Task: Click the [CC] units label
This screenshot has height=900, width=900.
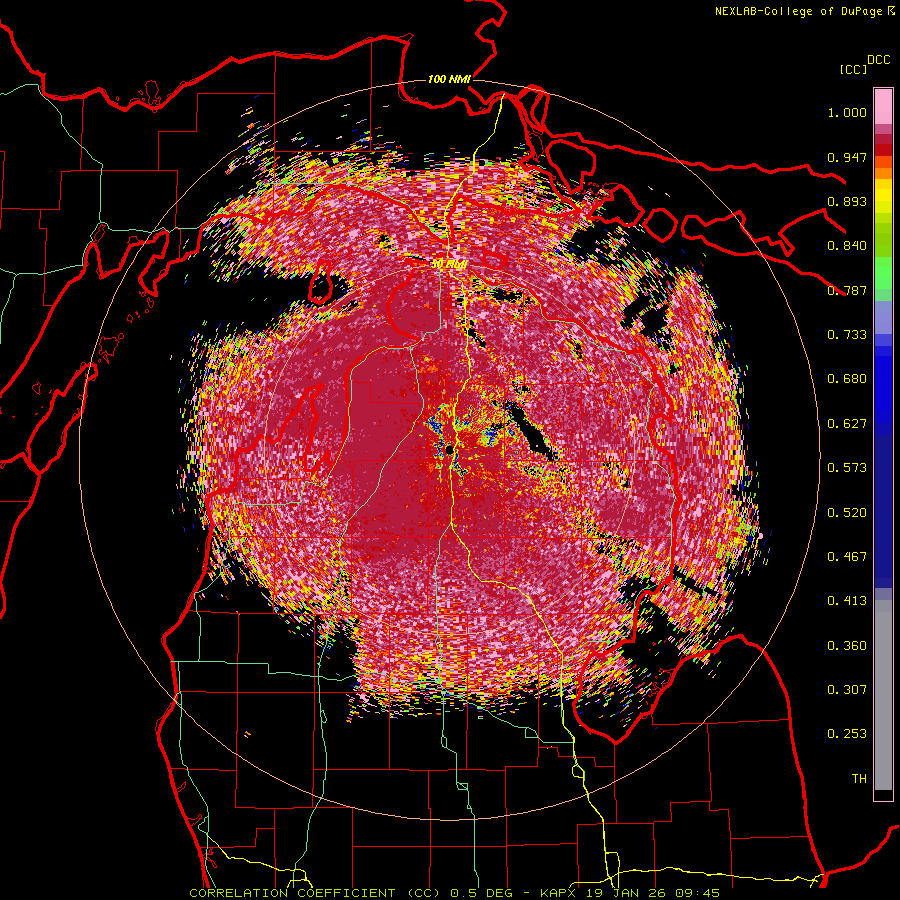Action: [x=853, y=69]
